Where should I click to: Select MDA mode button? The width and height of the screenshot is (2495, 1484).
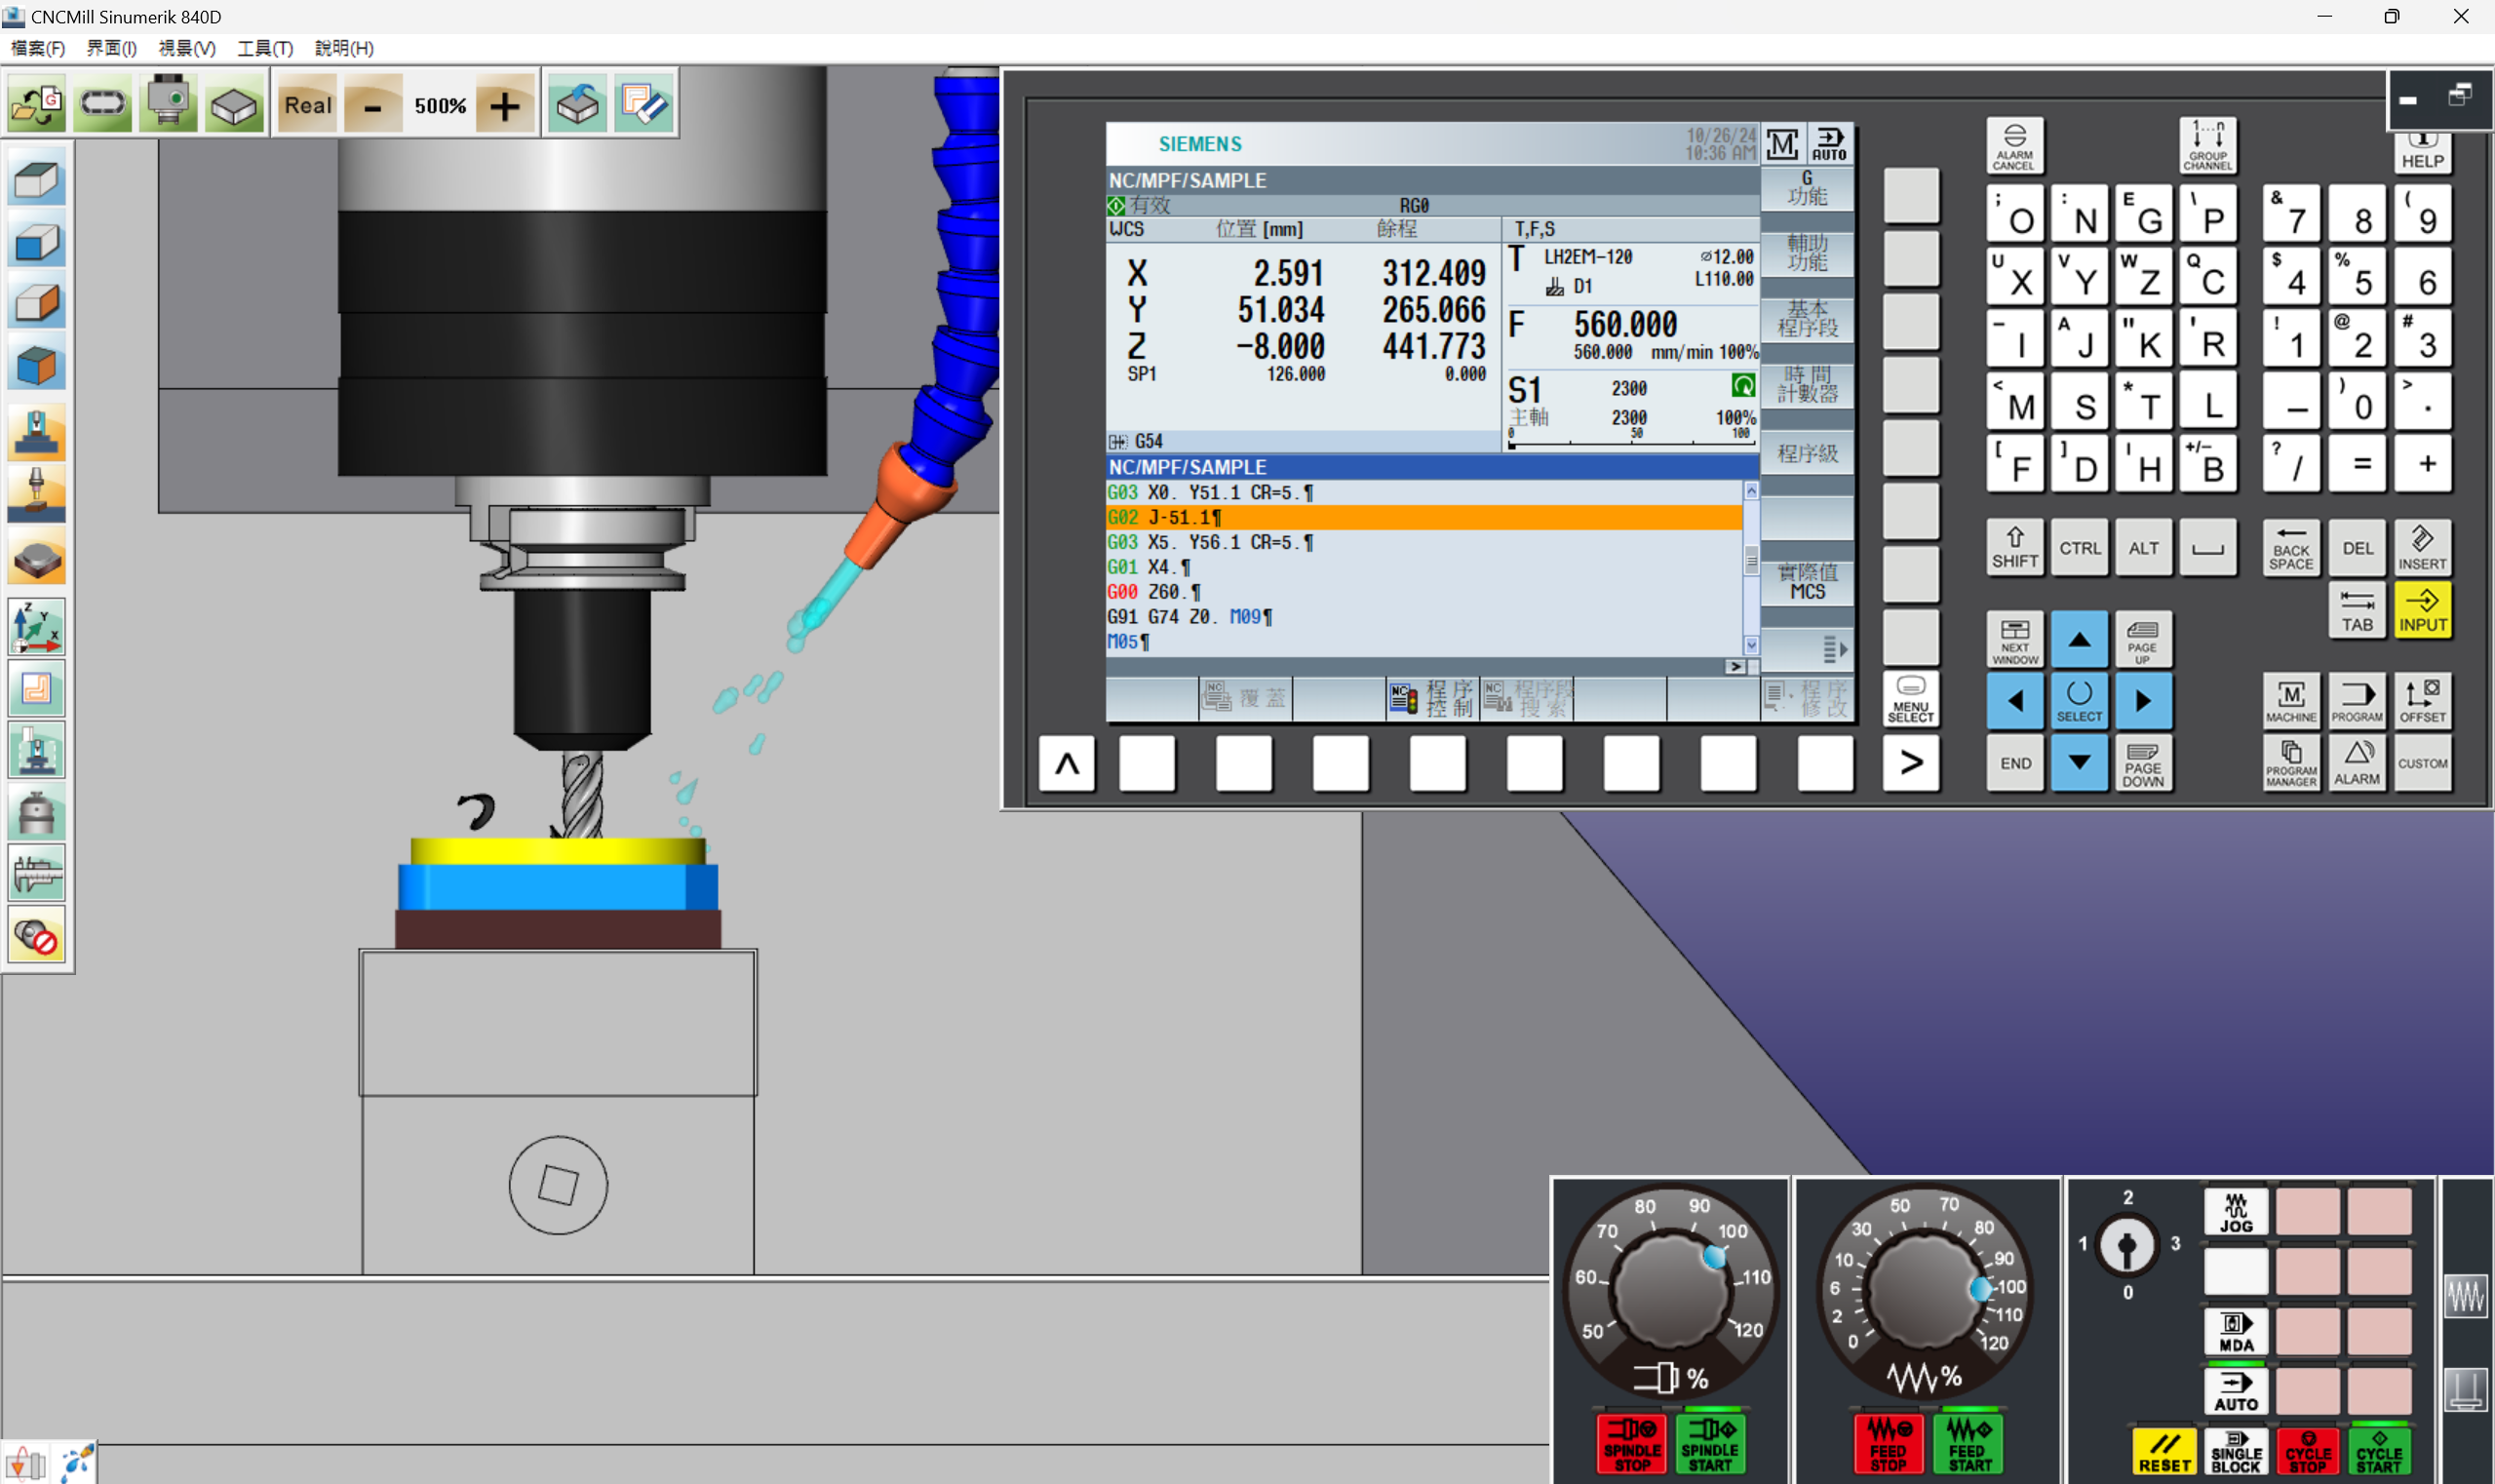(2236, 1332)
